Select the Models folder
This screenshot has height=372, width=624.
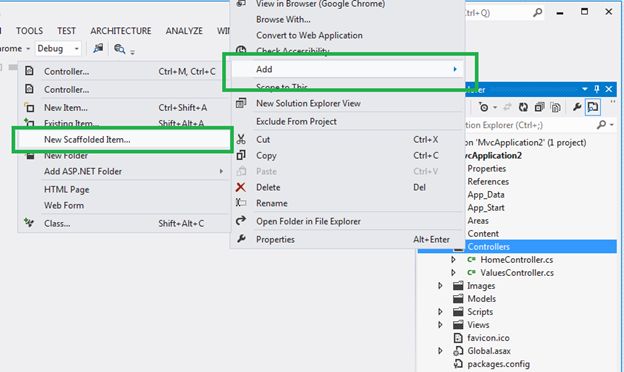click(481, 299)
